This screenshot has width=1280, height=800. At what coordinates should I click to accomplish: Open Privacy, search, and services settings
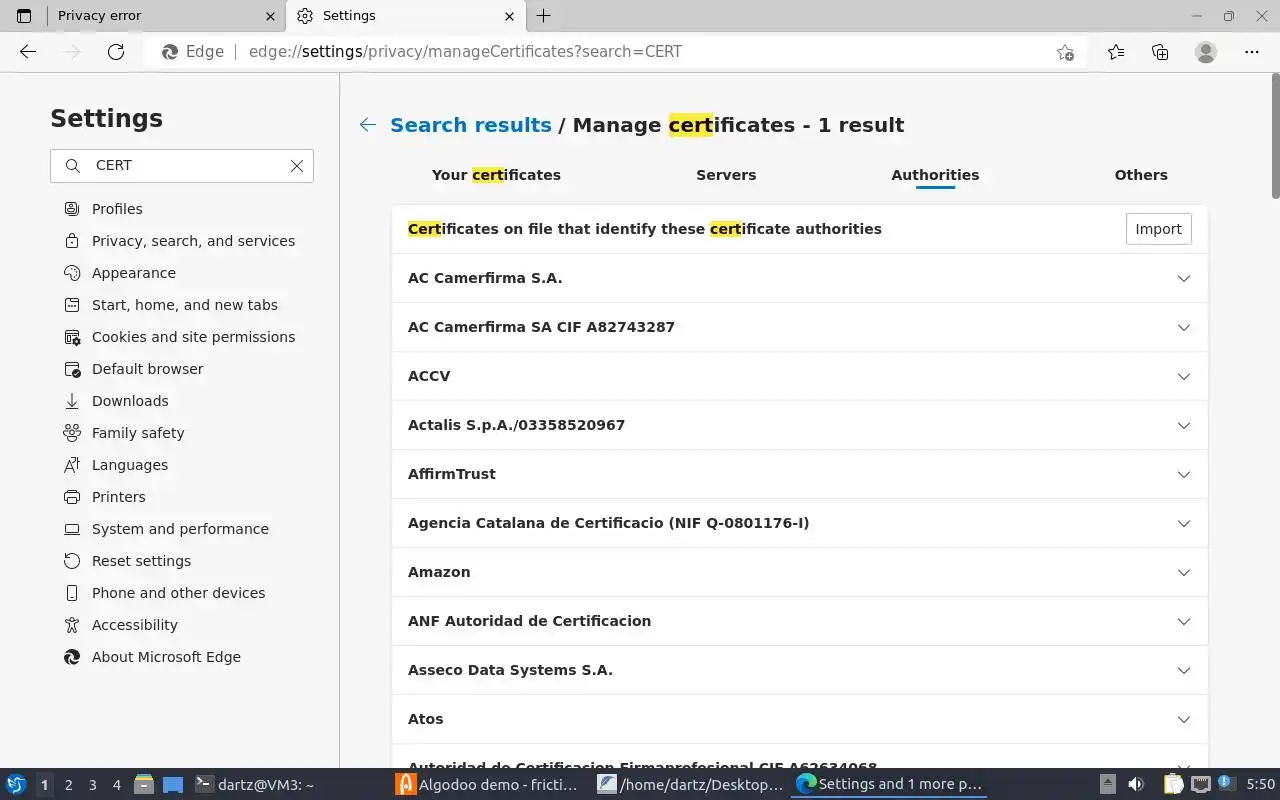click(193, 241)
